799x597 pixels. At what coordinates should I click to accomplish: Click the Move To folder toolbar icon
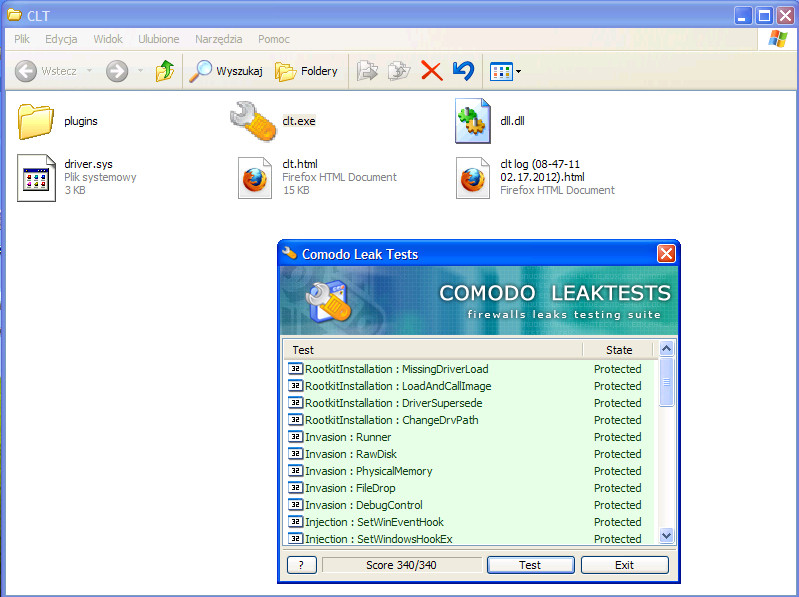click(x=367, y=71)
